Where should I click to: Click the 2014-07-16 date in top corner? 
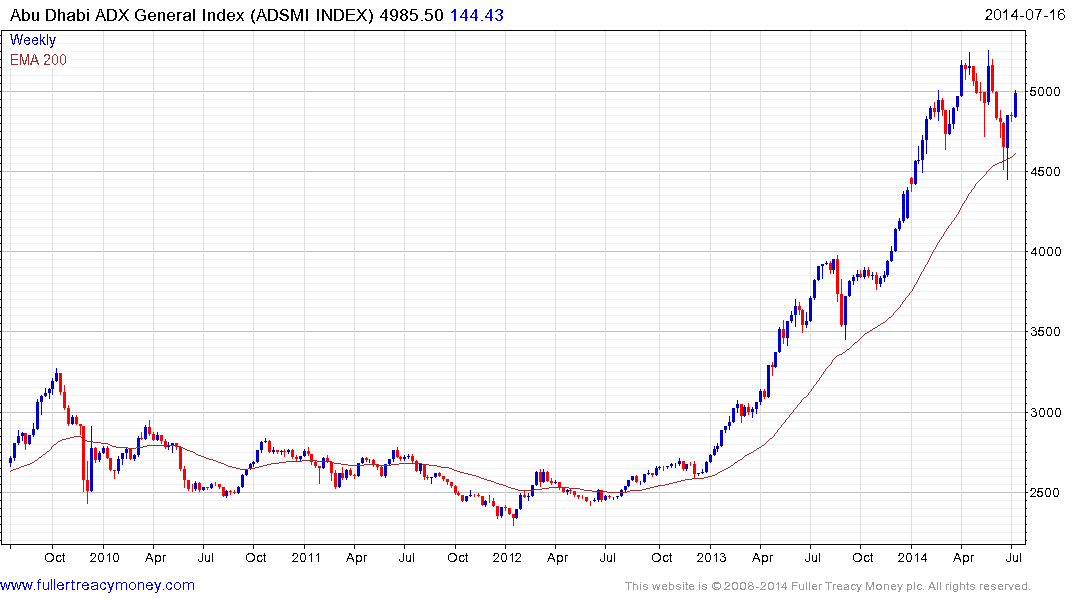click(x=1028, y=15)
